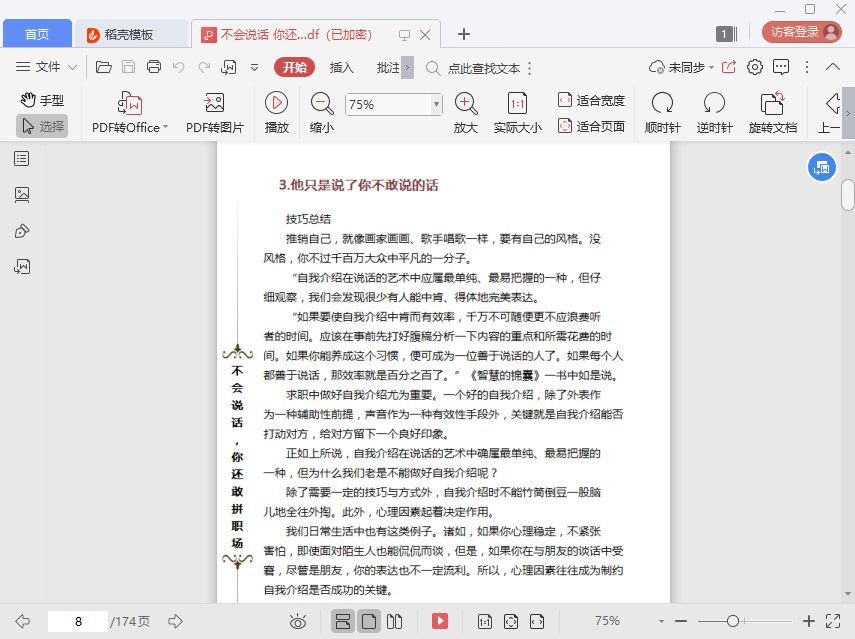The height and width of the screenshot is (639, 855).
Task: Click the zoom slider handle in status bar
Action: 733,621
